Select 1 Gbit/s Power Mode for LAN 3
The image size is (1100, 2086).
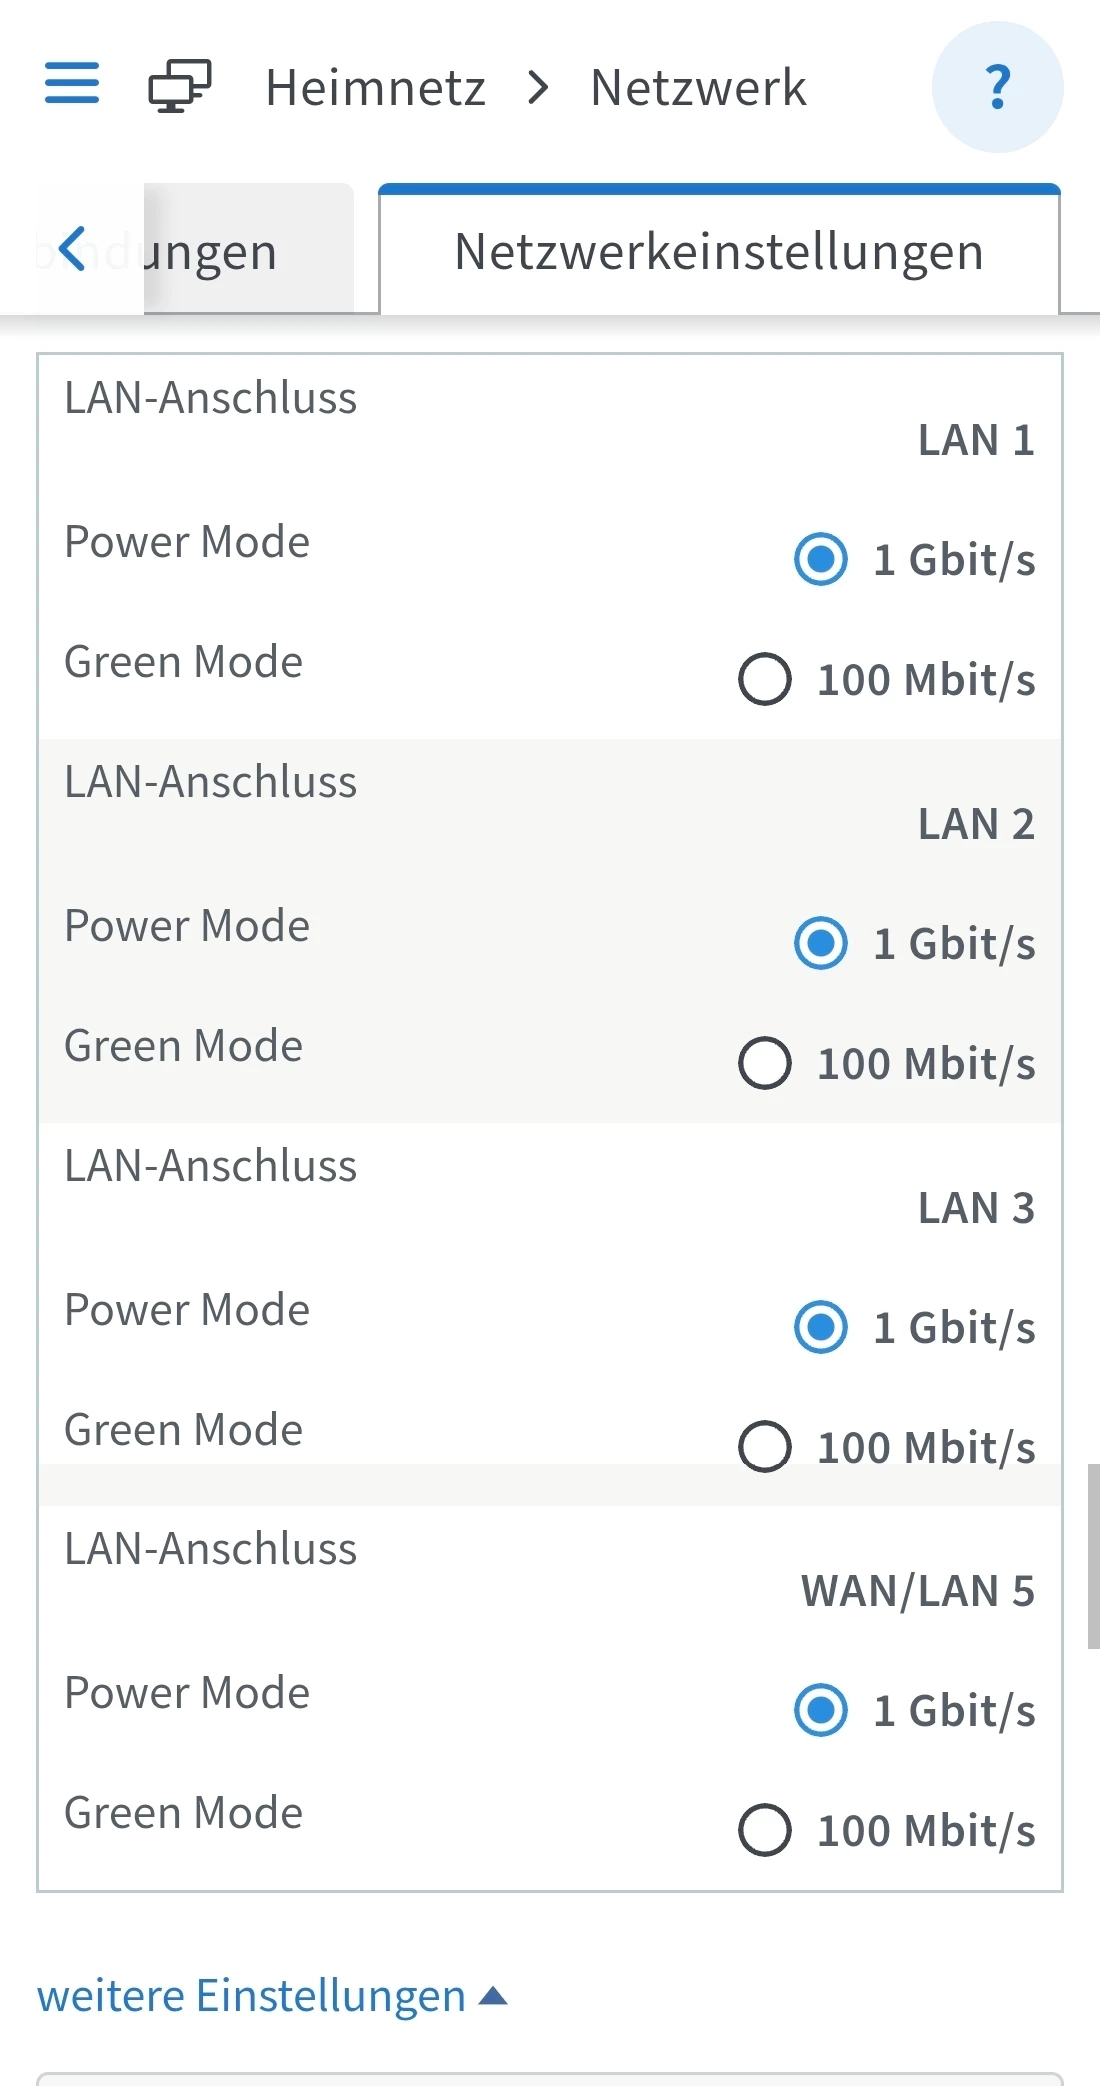pyautogui.click(x=821, y=1327)
